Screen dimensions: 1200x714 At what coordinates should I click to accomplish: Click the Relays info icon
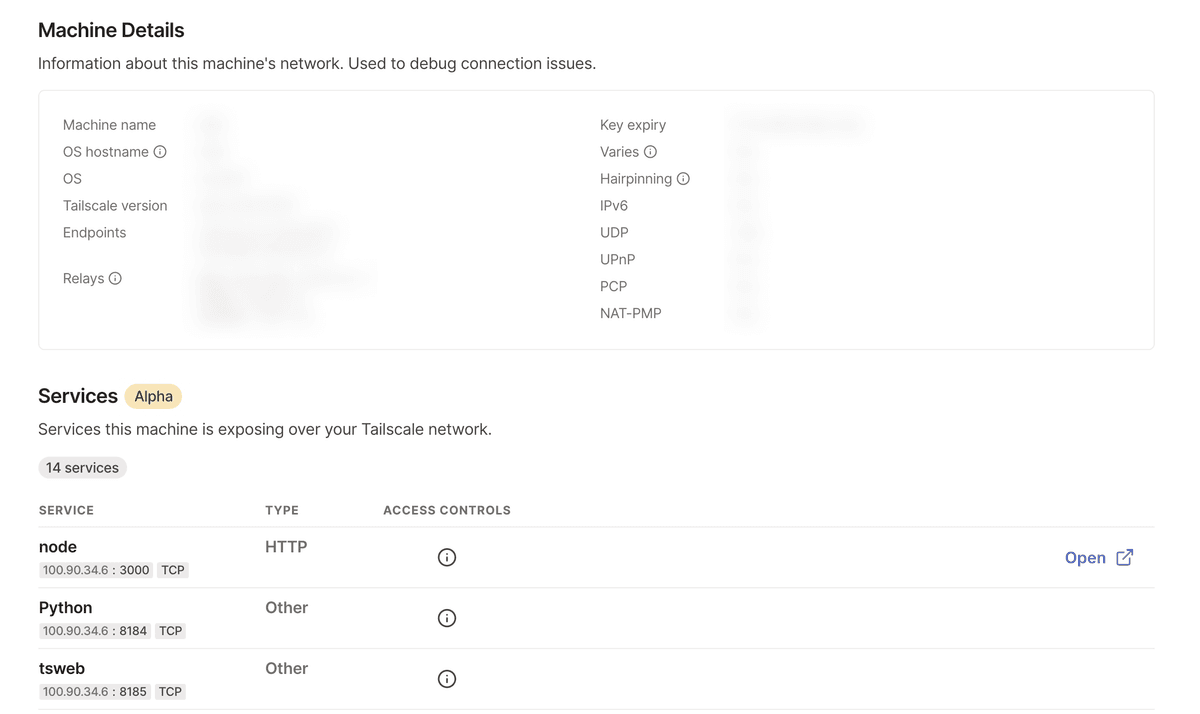(x=115, y=278)
